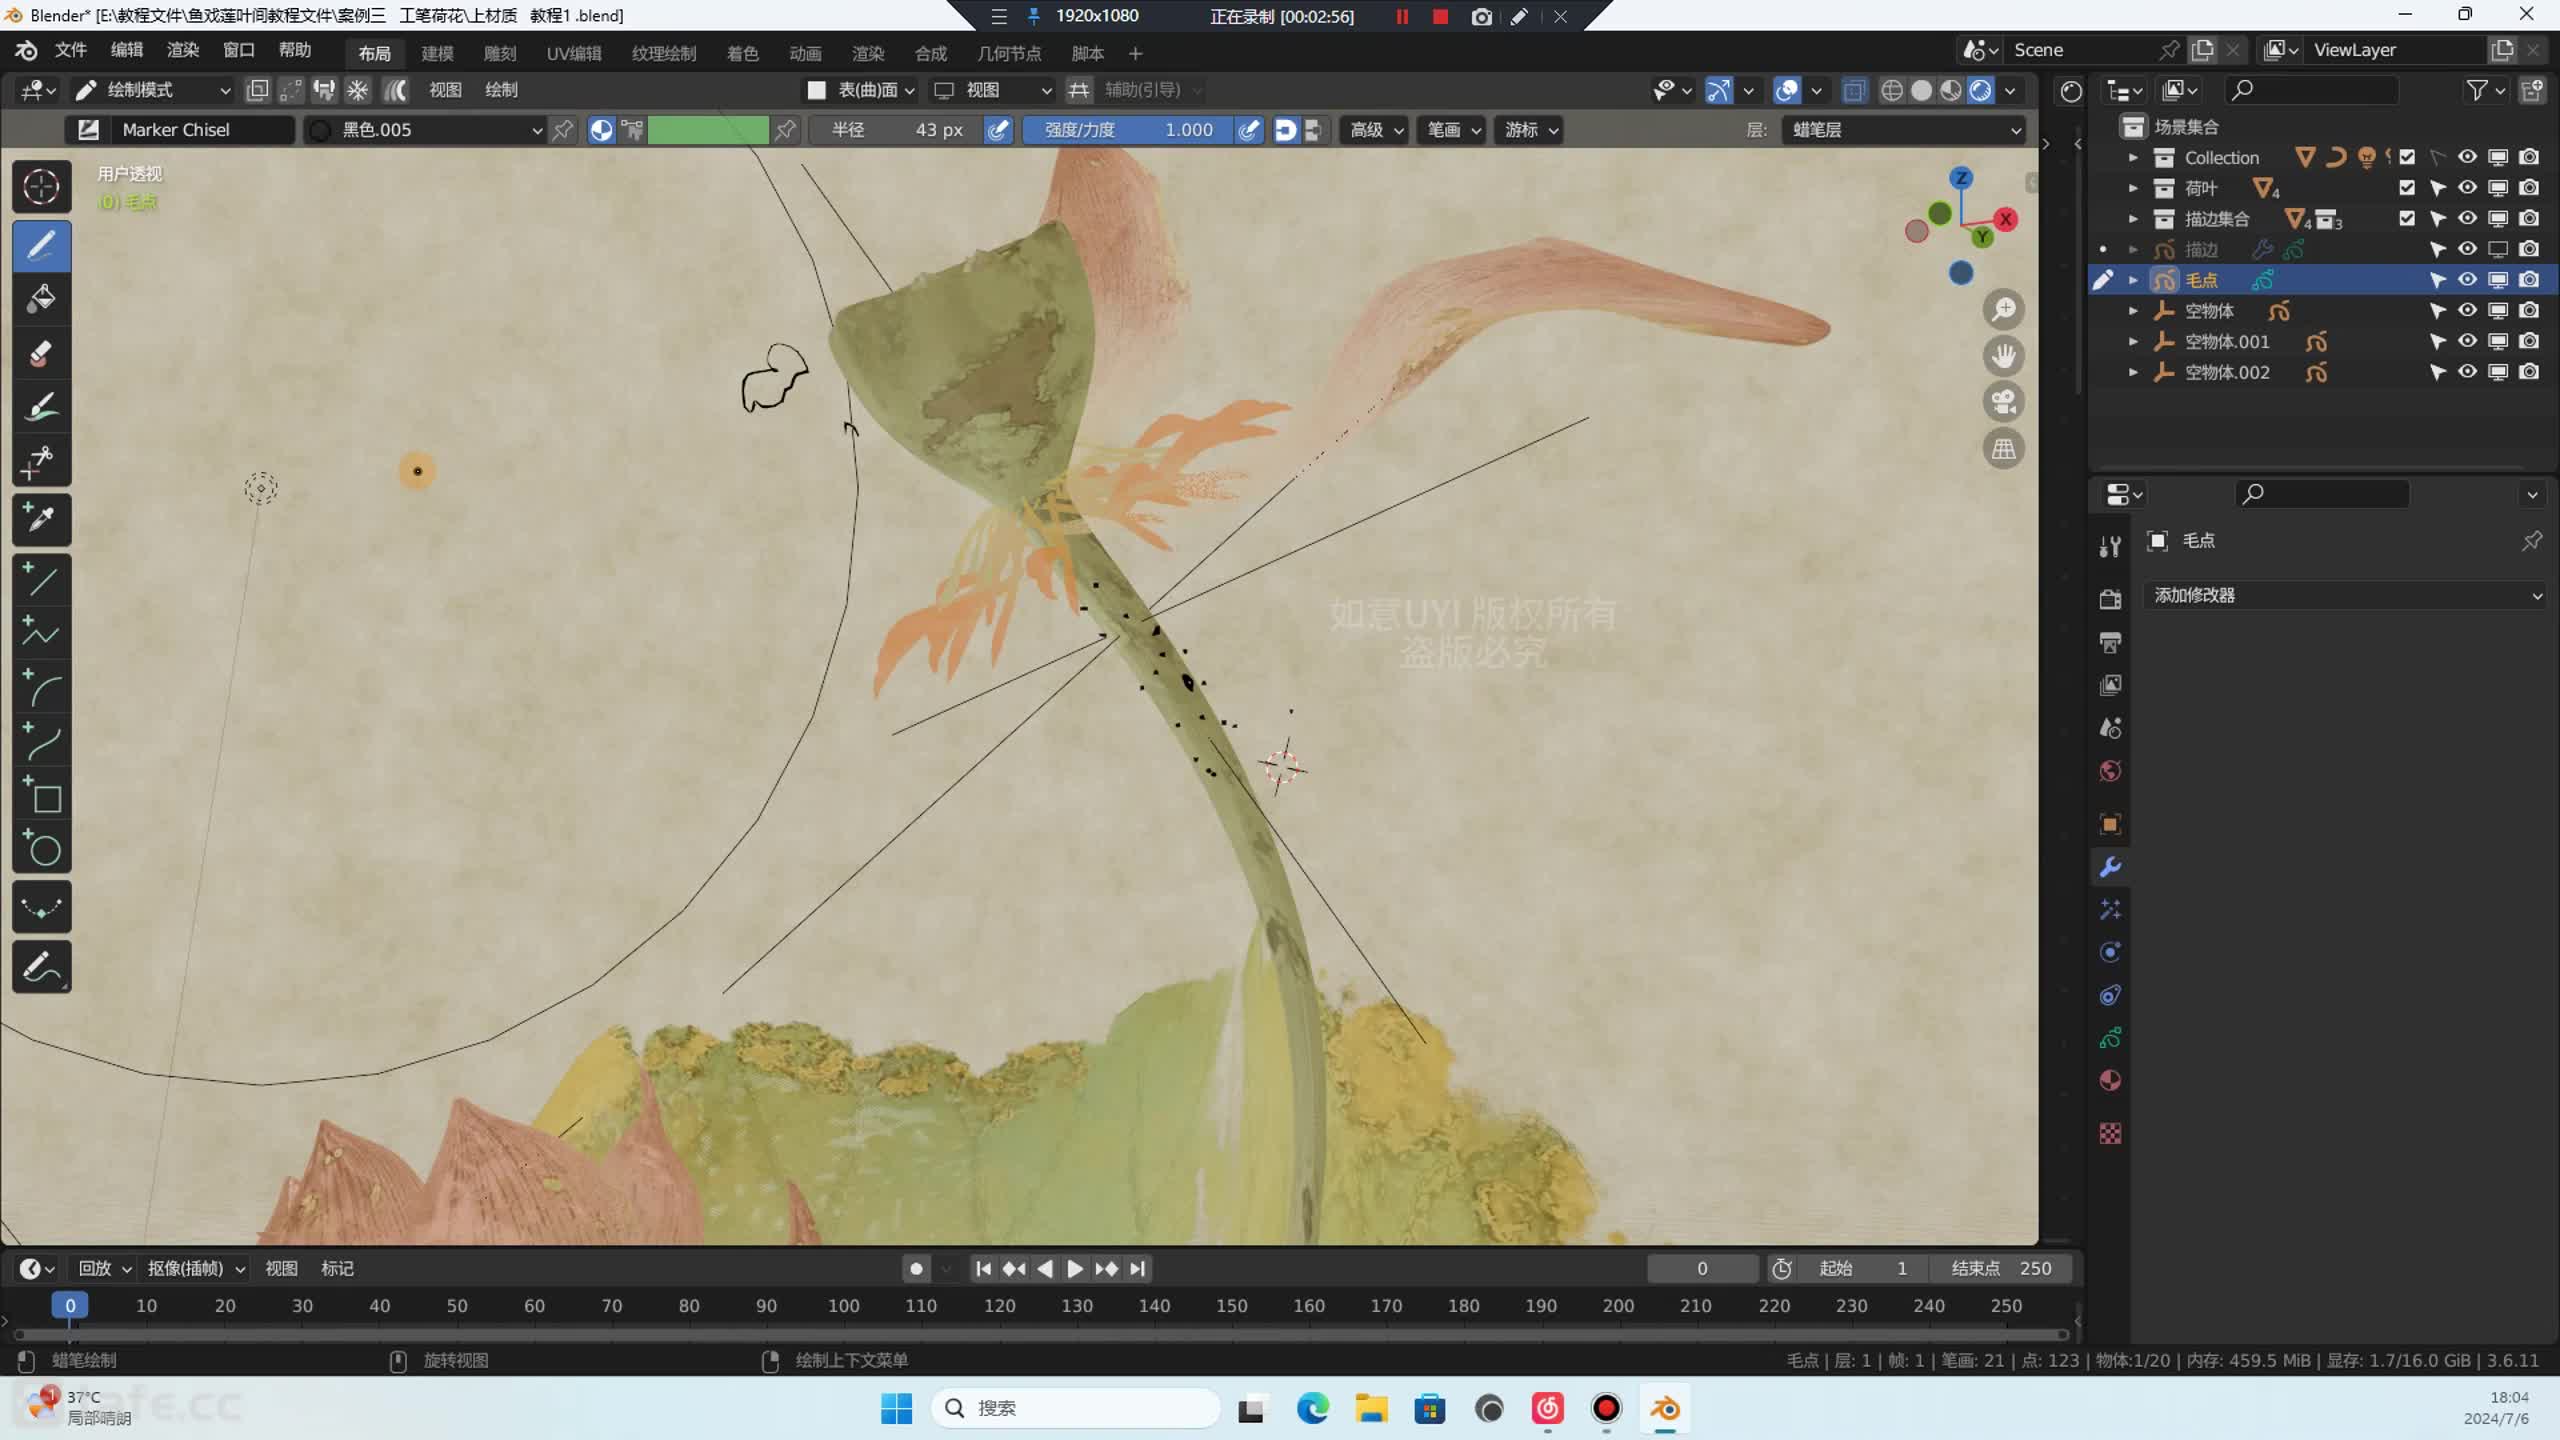Open the 渲染 menu in top bar
Viewport: 2560px width, 1440px height.
183,50
